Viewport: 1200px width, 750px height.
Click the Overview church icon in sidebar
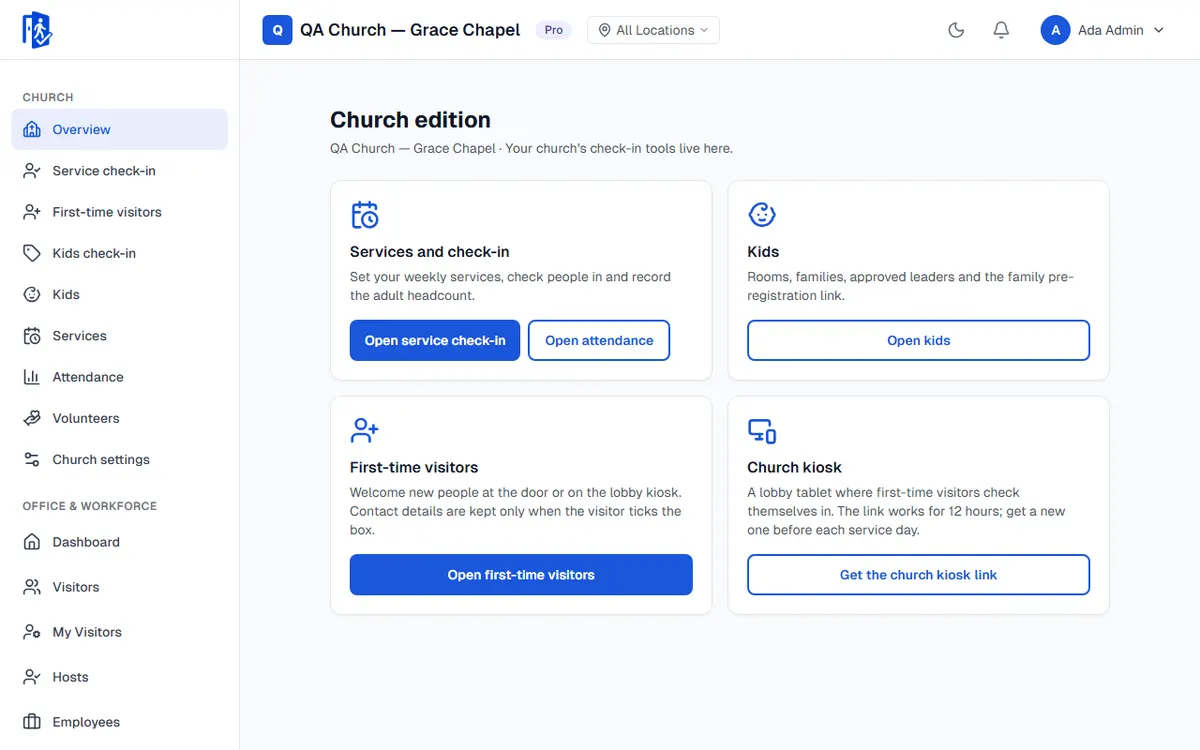click(32, 129)
